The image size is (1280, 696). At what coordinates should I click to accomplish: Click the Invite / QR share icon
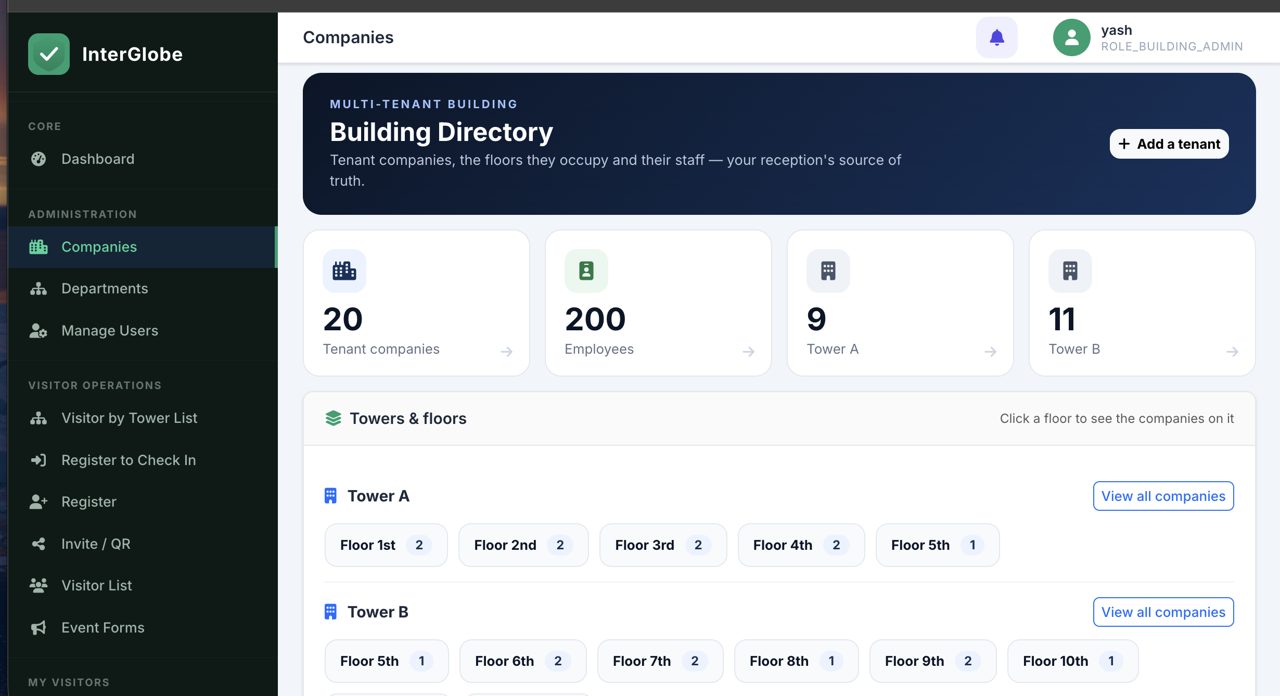[x=39, y=544]
